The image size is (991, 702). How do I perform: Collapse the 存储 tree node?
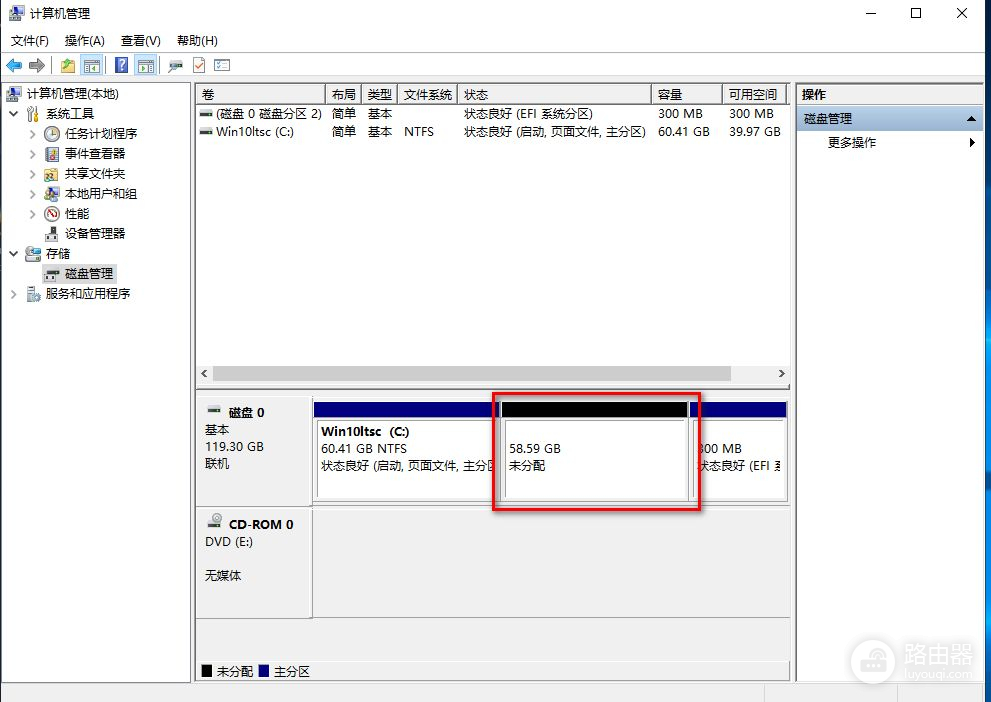14,254
